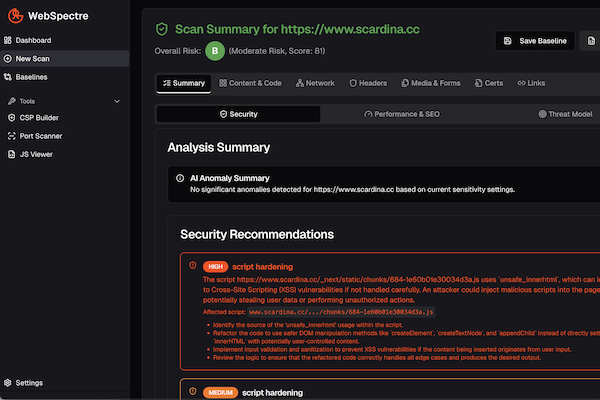
Task: Click the MEDIUM severity badge
Action: click(x=220, y=393)
